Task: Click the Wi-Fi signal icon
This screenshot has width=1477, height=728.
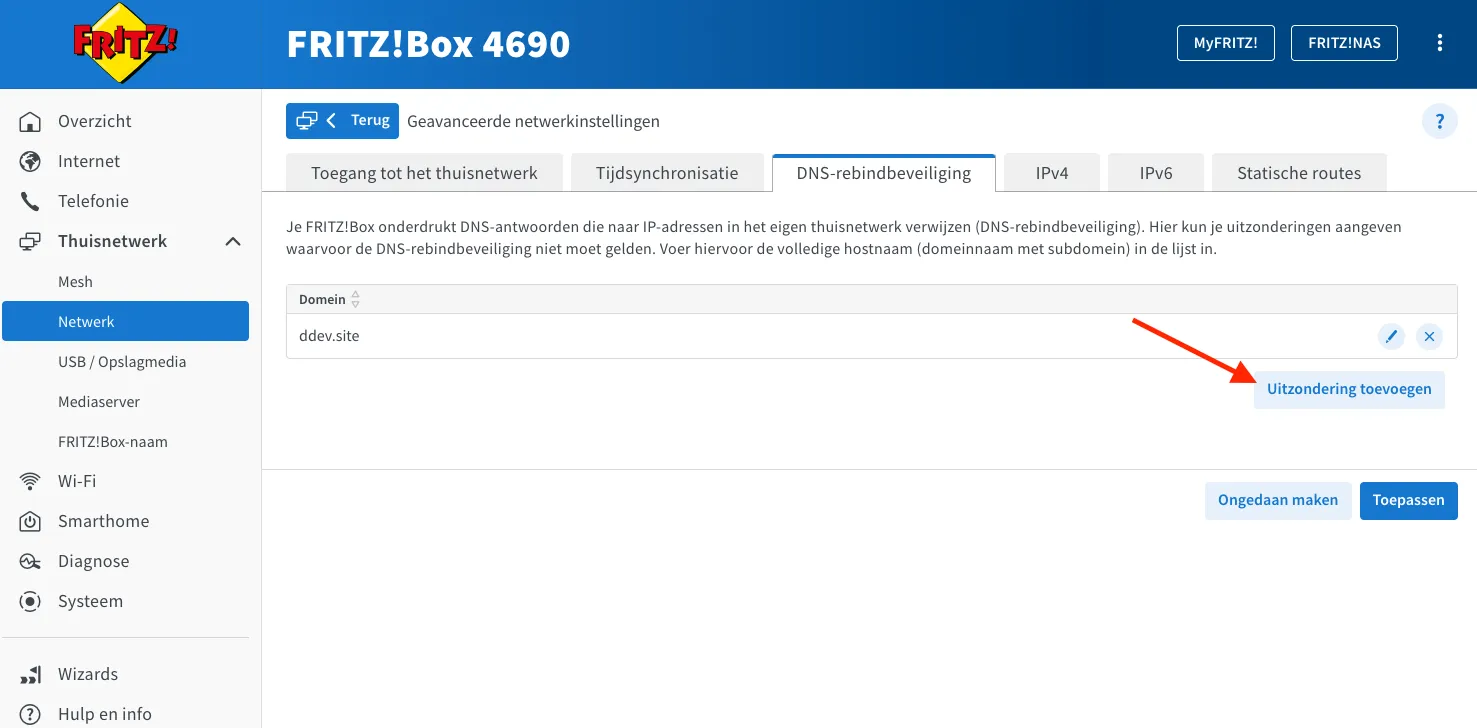Action: pos(31,481)
